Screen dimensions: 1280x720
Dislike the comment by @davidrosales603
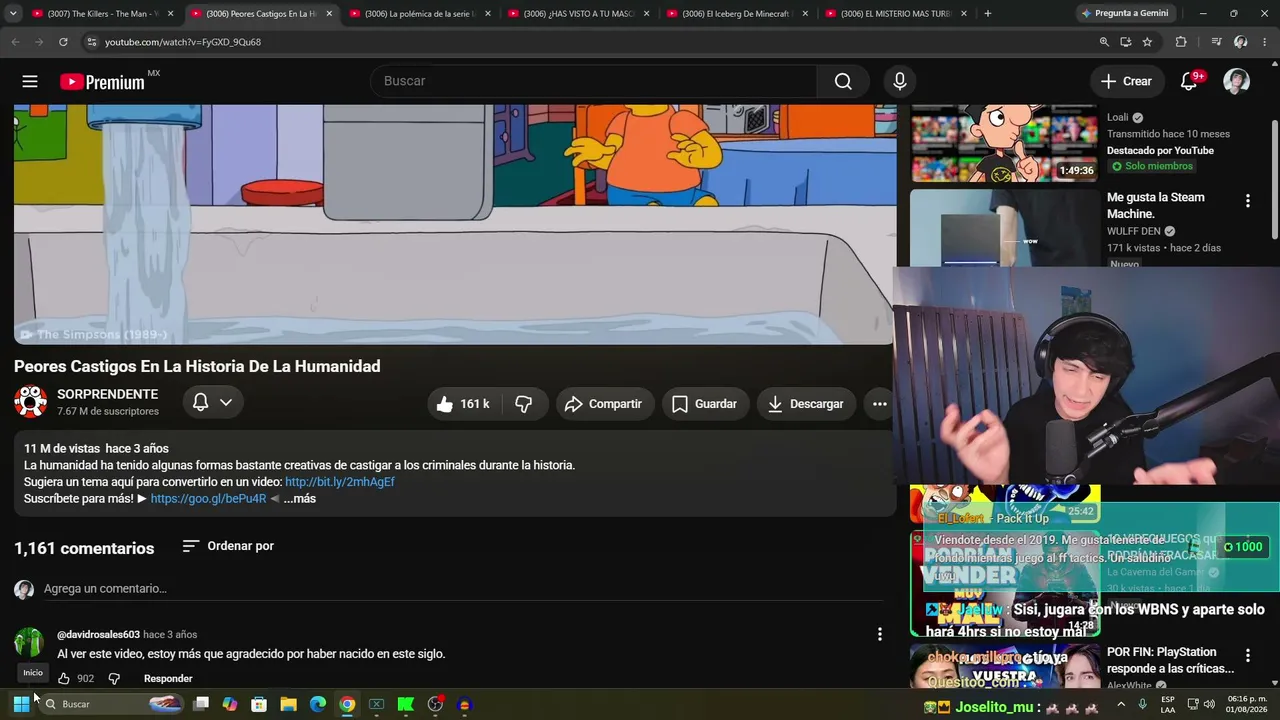pyautogui.click(x=114, y=679)
